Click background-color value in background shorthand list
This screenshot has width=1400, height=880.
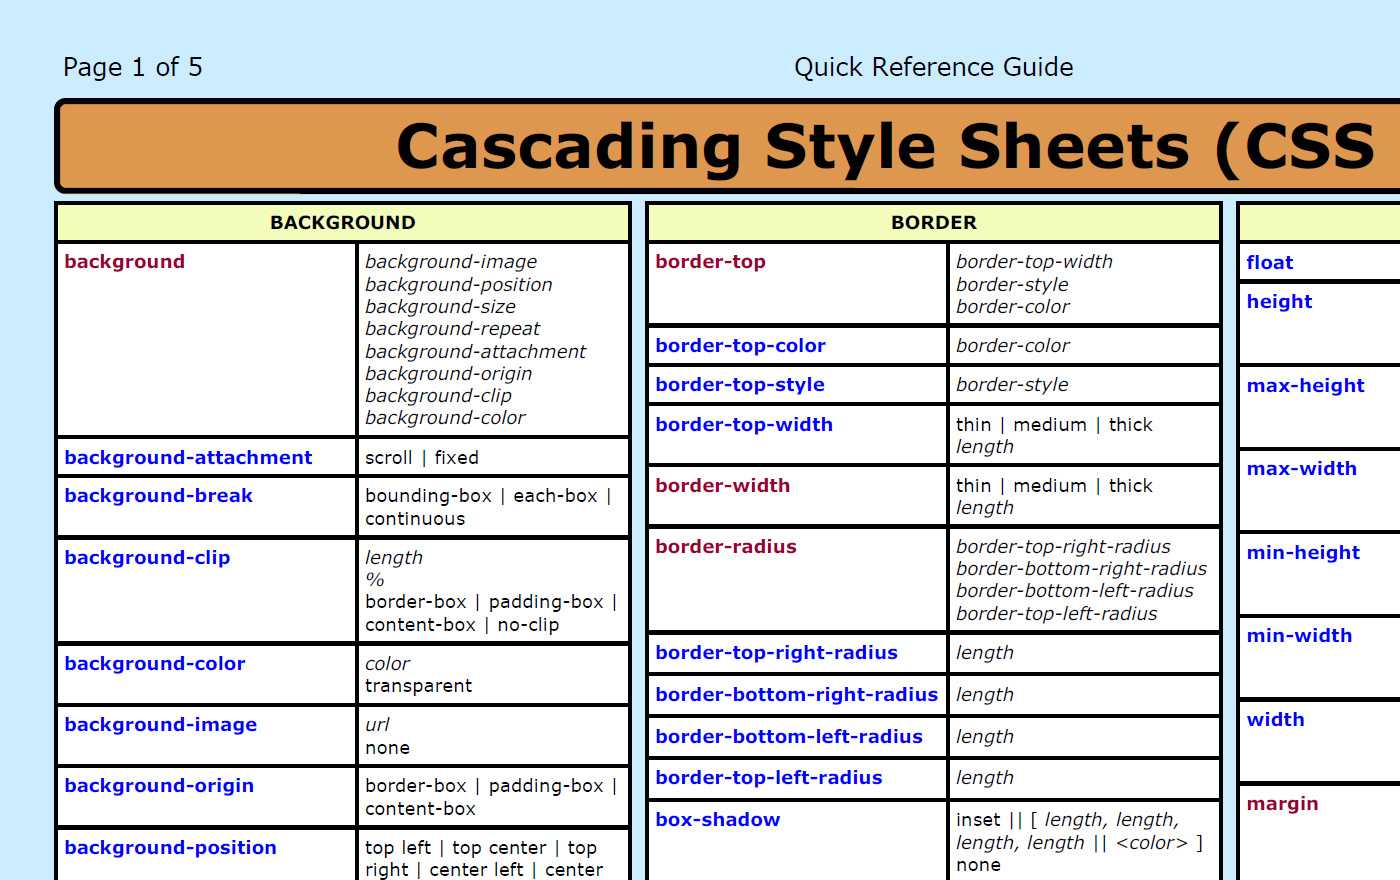pyautogui.click(x=445, y=418)
